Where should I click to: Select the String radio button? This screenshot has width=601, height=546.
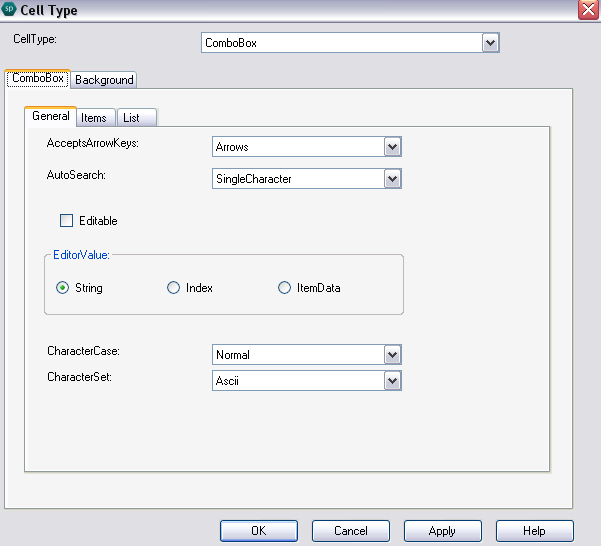tap(62, 287)
